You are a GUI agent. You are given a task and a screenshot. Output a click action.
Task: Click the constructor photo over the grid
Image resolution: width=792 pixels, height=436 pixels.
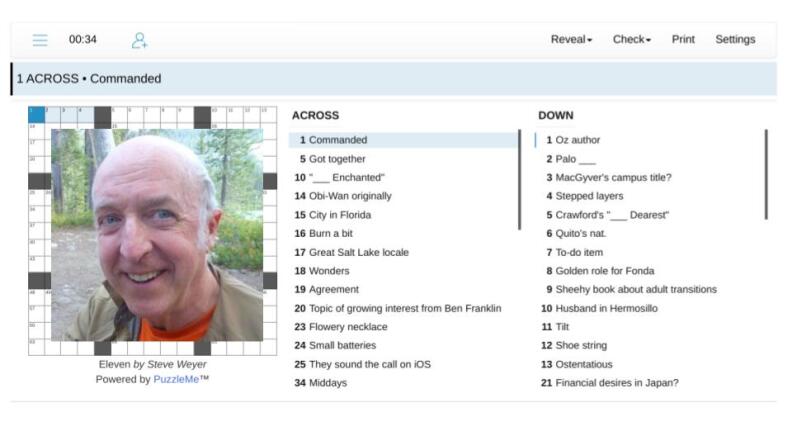coord(157,235)
